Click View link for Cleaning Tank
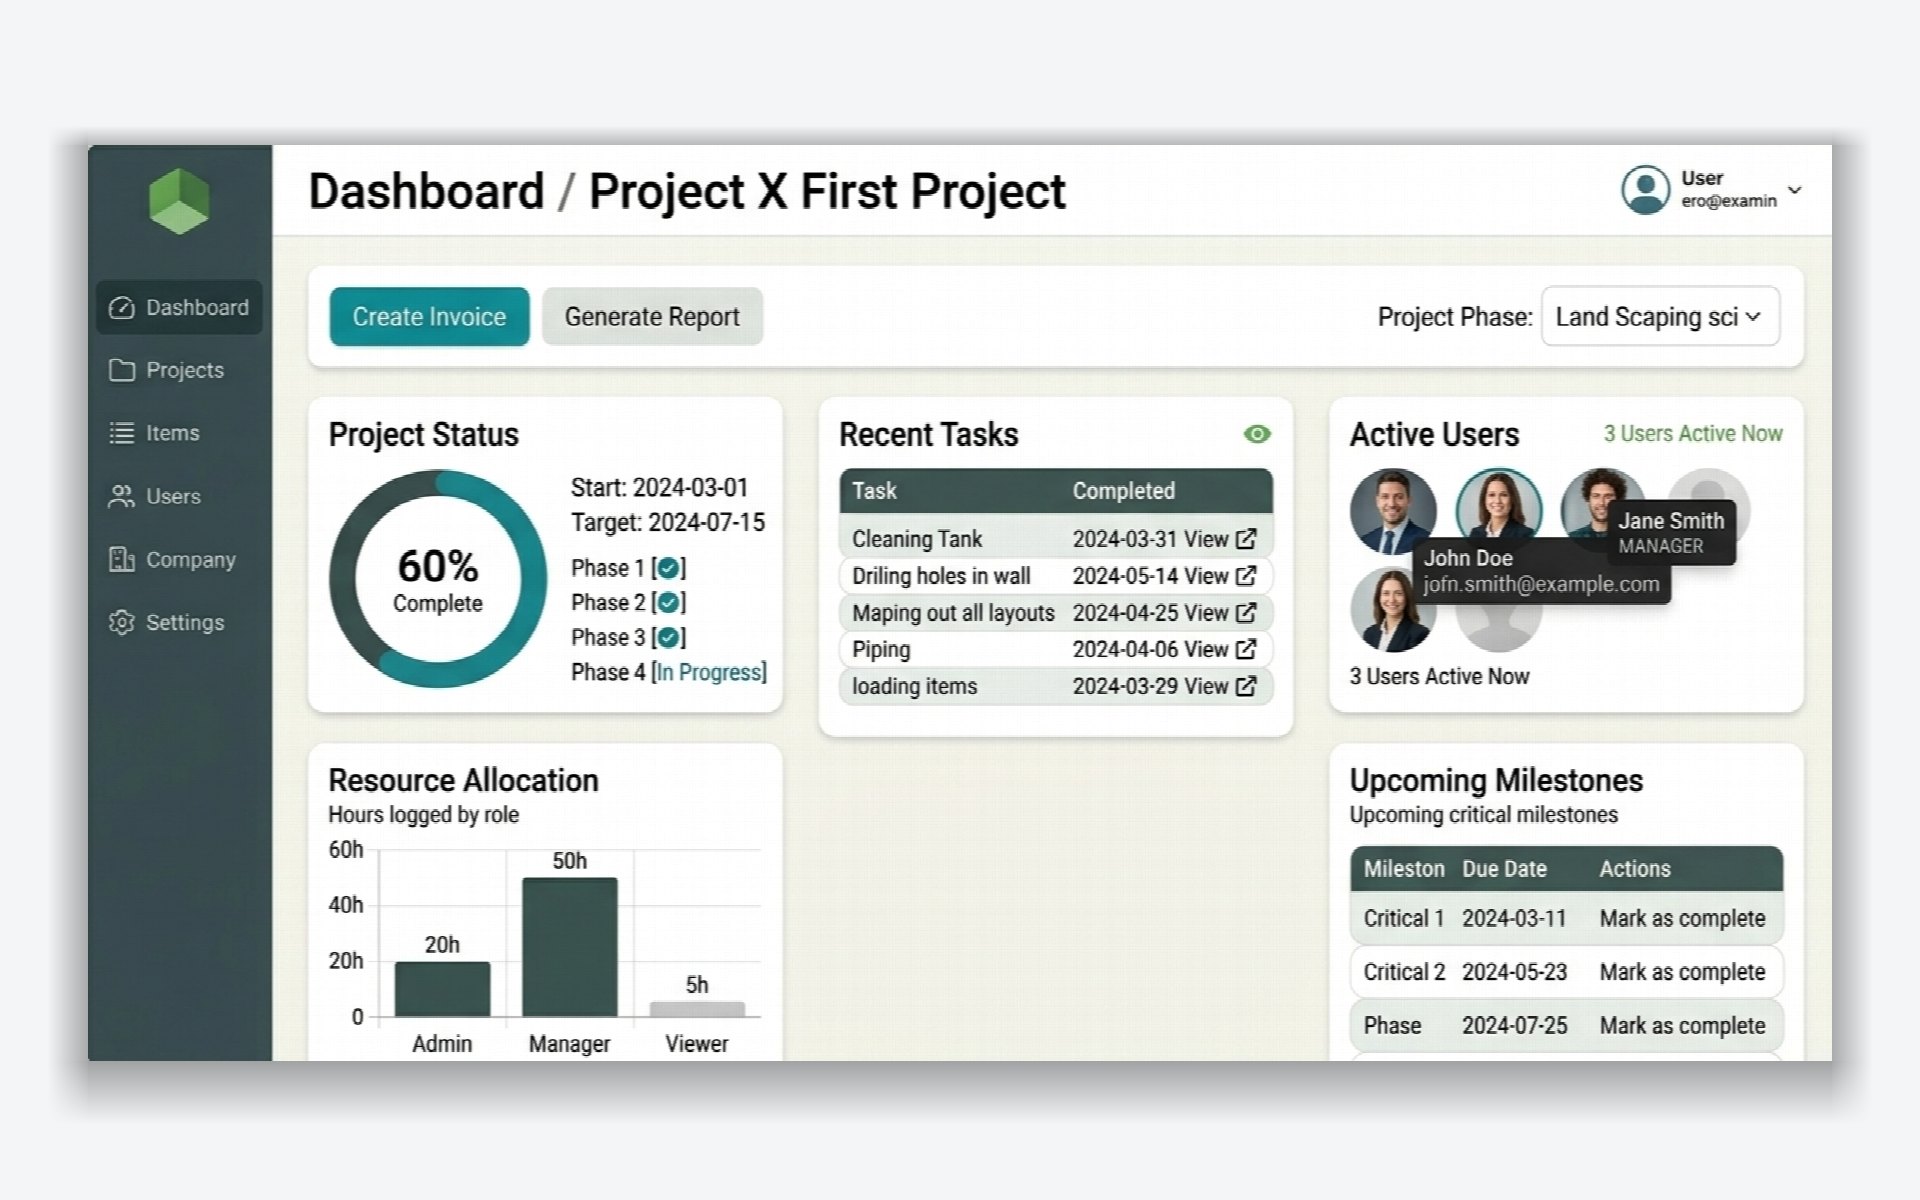Viewport: 1920px width, 1200px height. [x=1206, y=539]
